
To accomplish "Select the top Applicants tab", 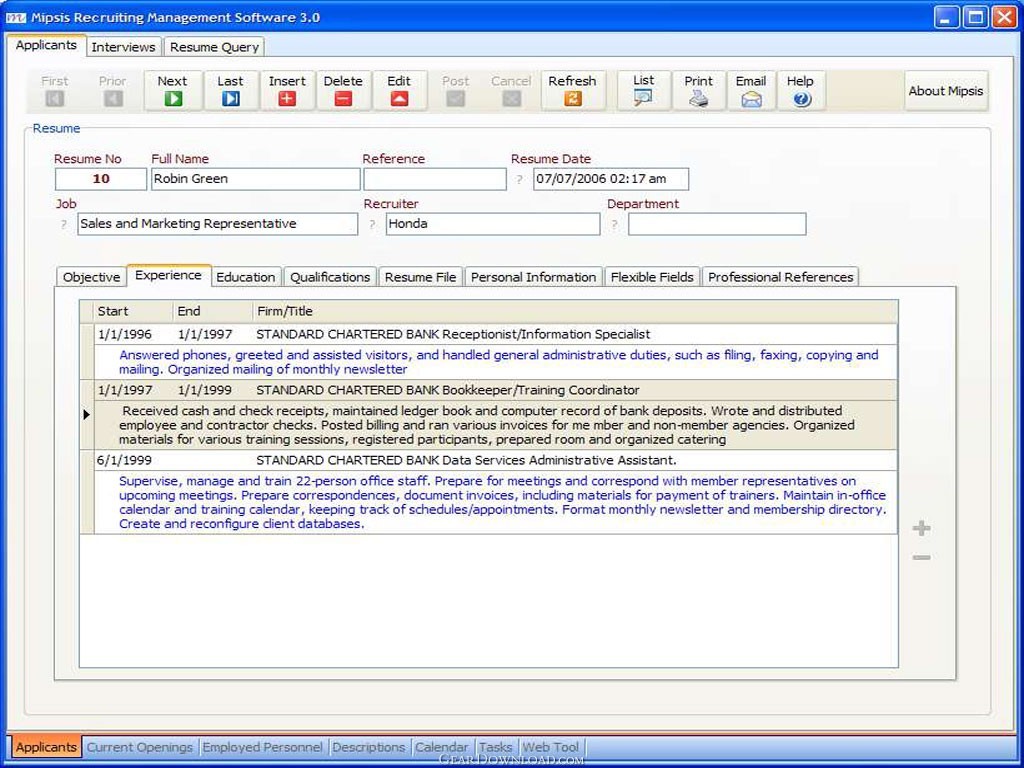I will point(46,45).
